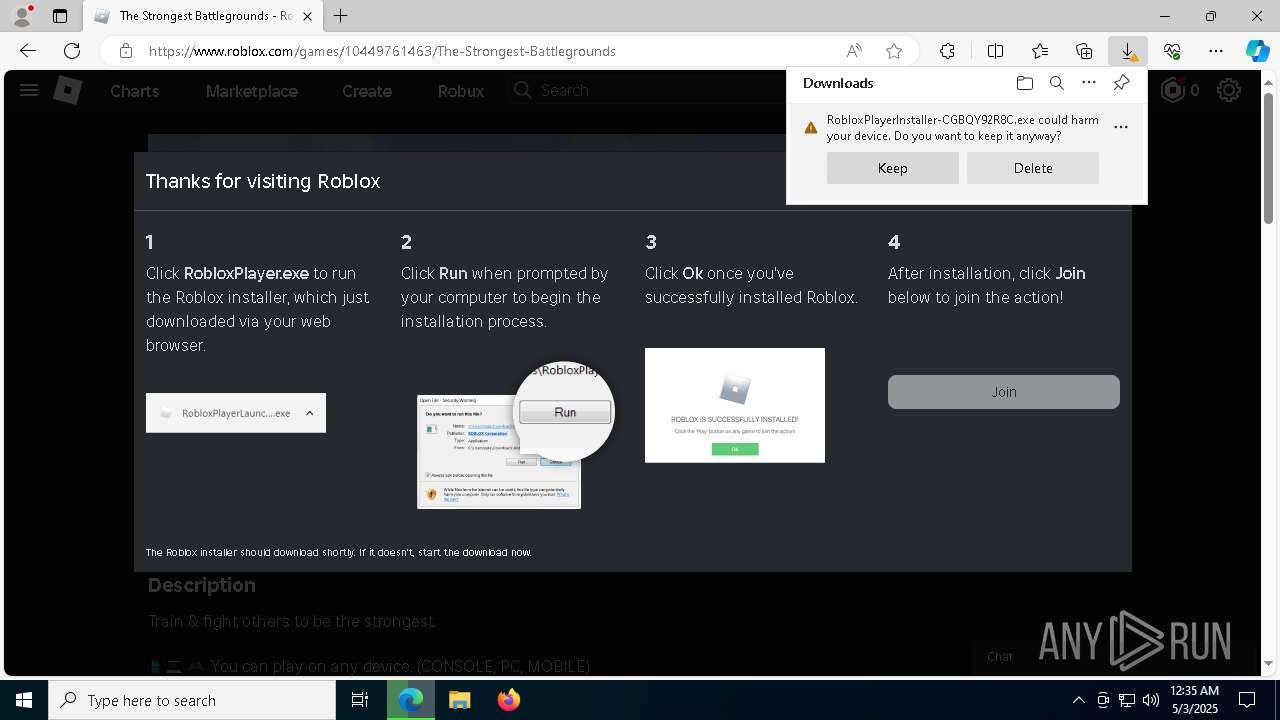This screenshot has width=1280, height=720.
Task: Open browser Extensions icon
Action: 947,51
